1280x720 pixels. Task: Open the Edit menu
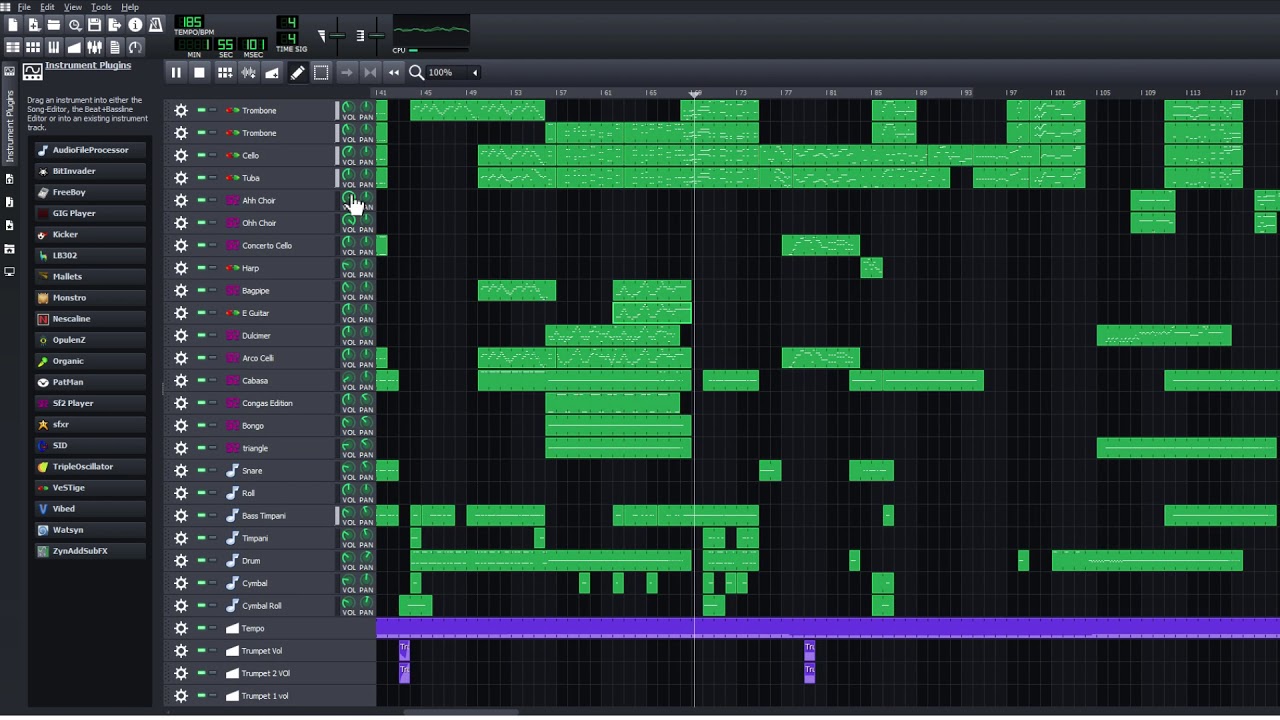(47, 7)
